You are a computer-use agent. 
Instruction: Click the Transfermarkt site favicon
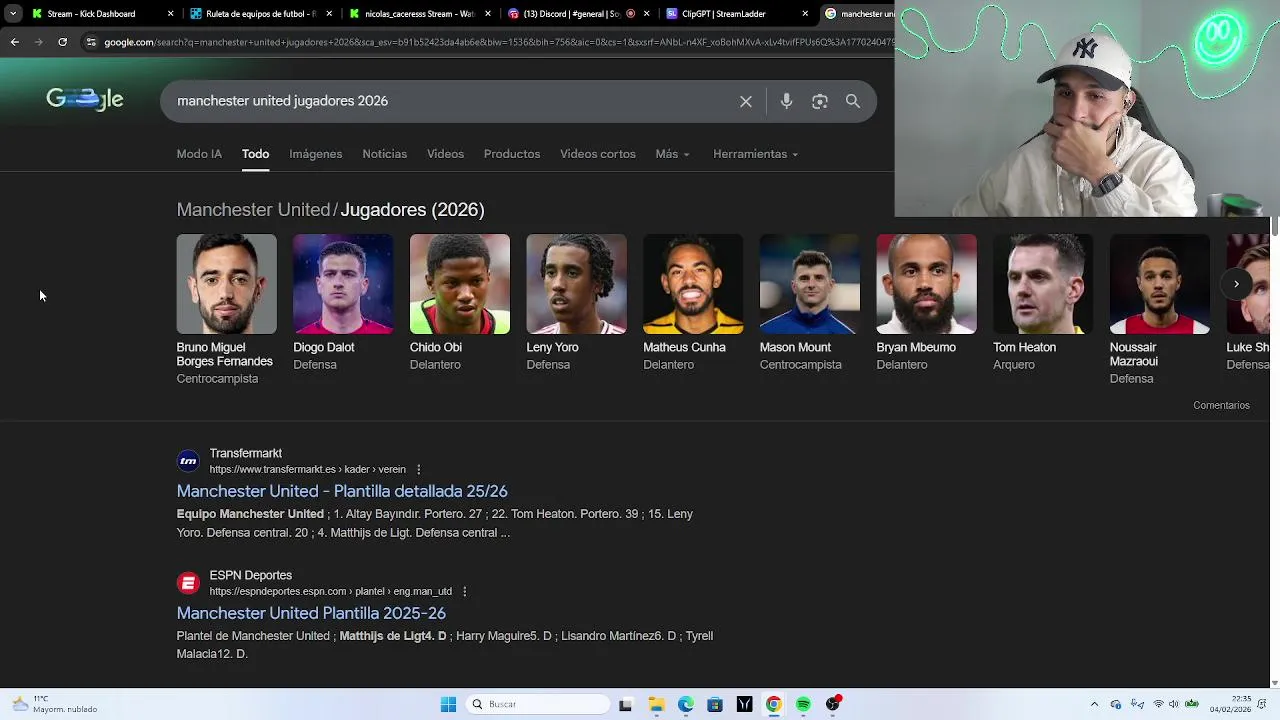pyautogui.click(x=188, y=461)
